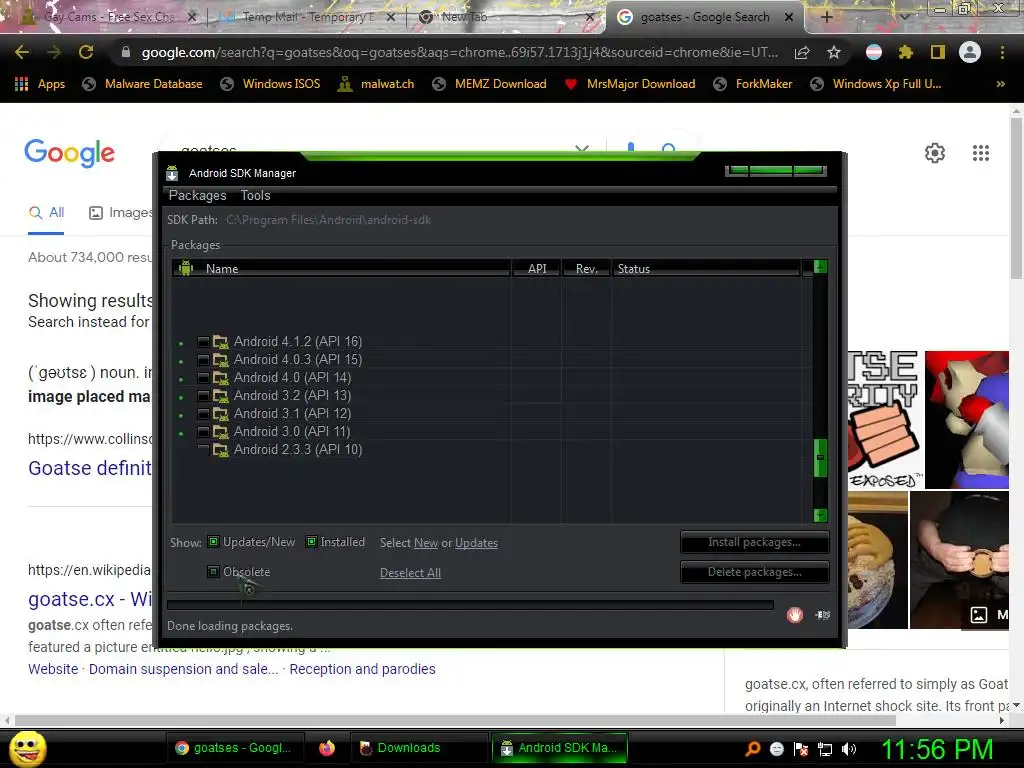Click the Deselect All link
1024x768 pixels.
click(x=410, y=573)
